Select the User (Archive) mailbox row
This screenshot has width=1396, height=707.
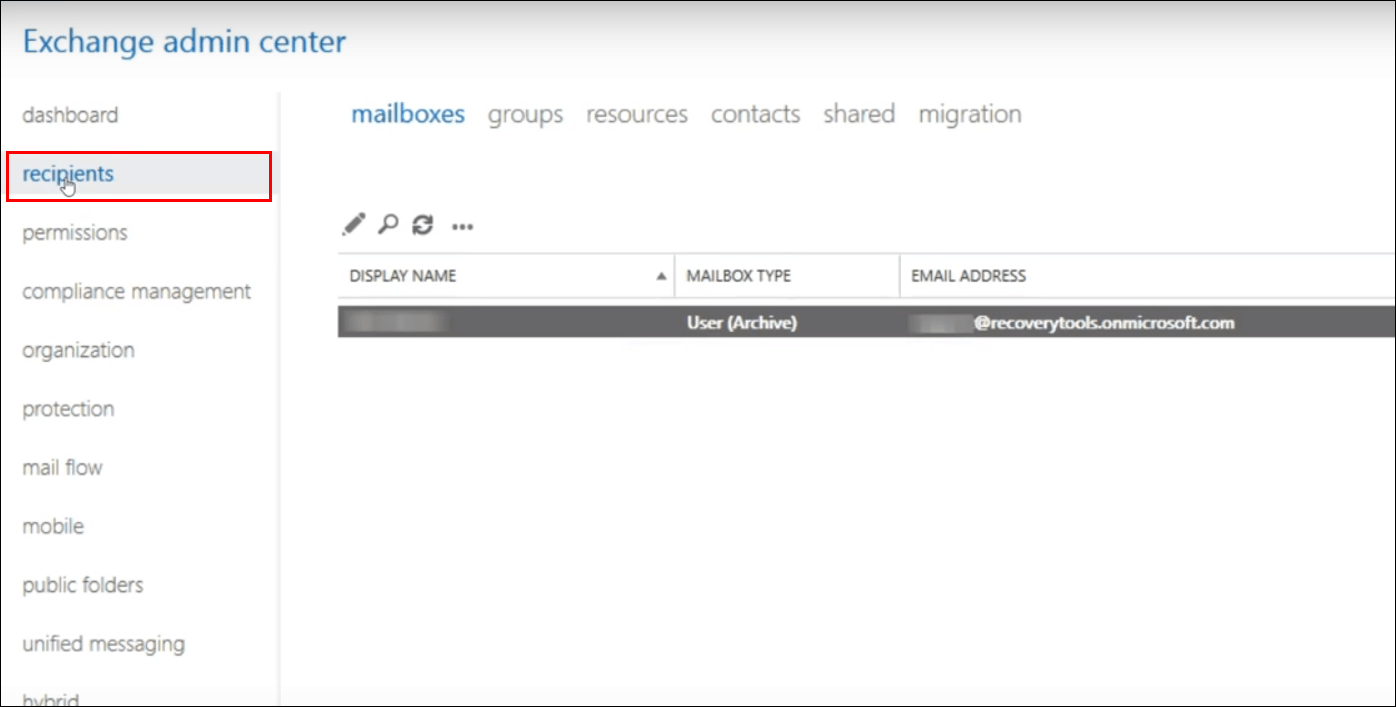pos(743,322)
